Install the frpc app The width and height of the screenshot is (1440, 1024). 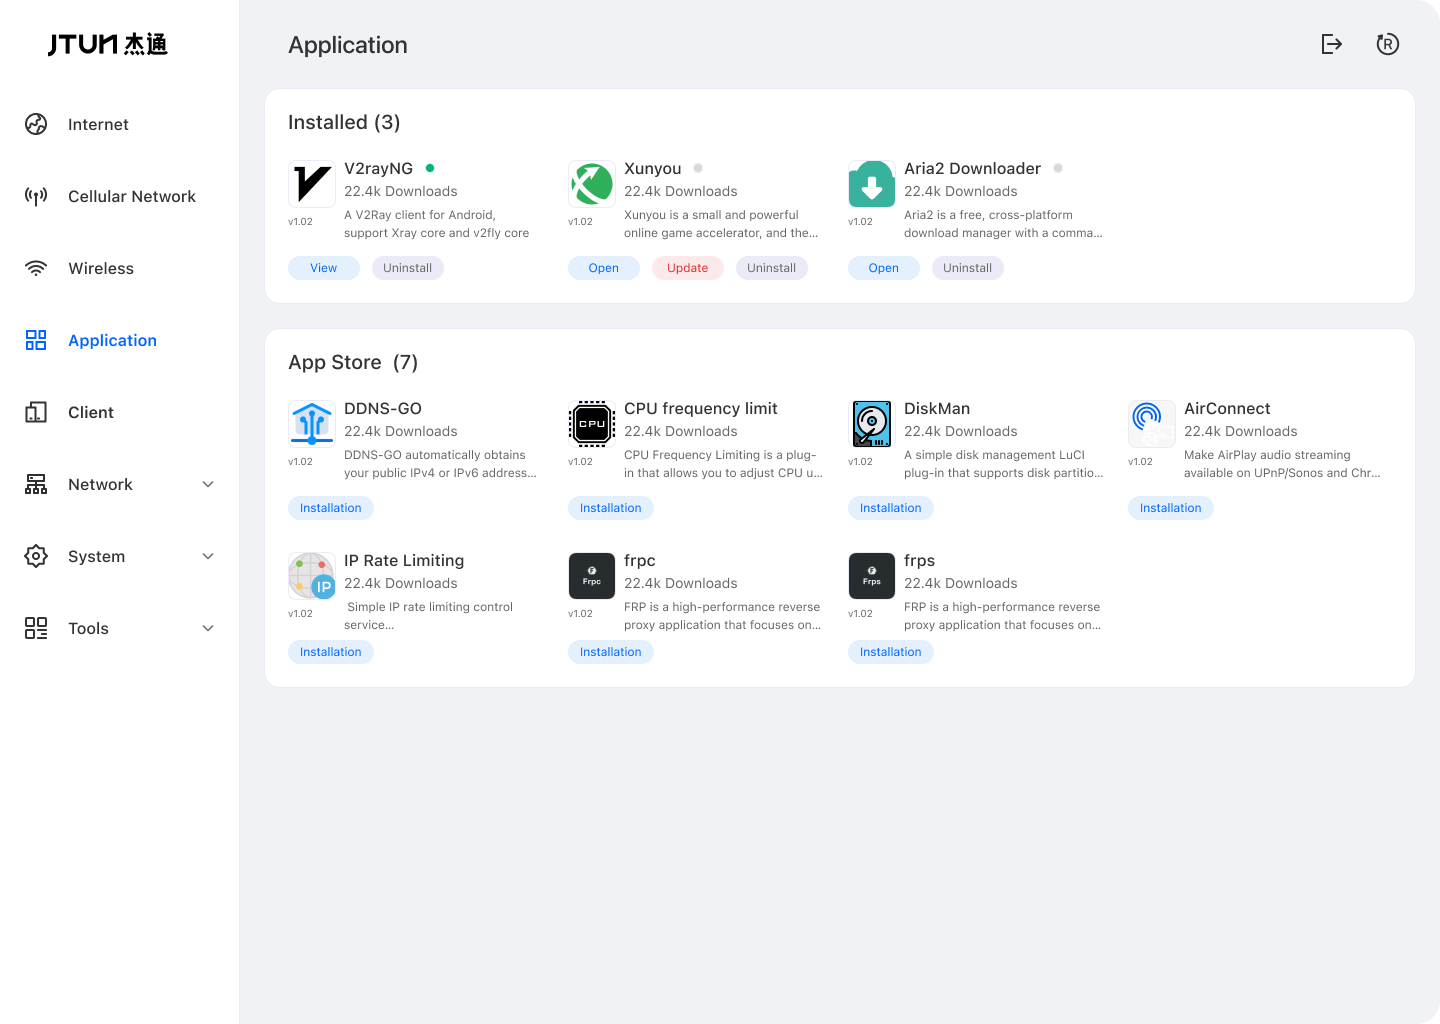click(x=611, y=652)
